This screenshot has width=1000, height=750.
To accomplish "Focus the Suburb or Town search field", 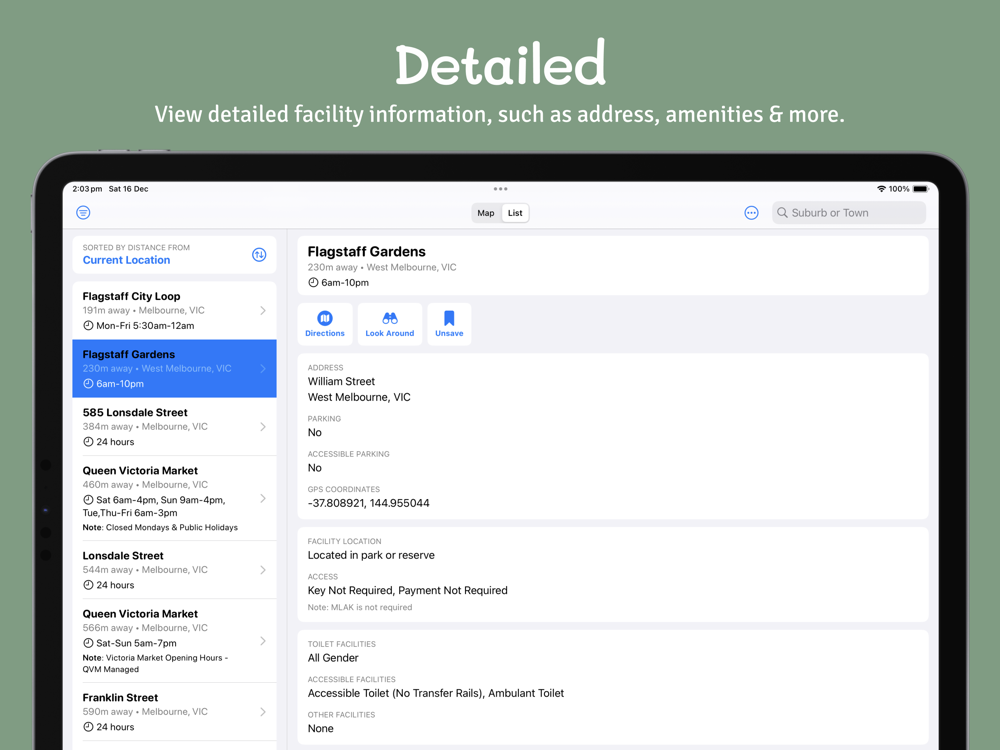I will coord(849,213).
